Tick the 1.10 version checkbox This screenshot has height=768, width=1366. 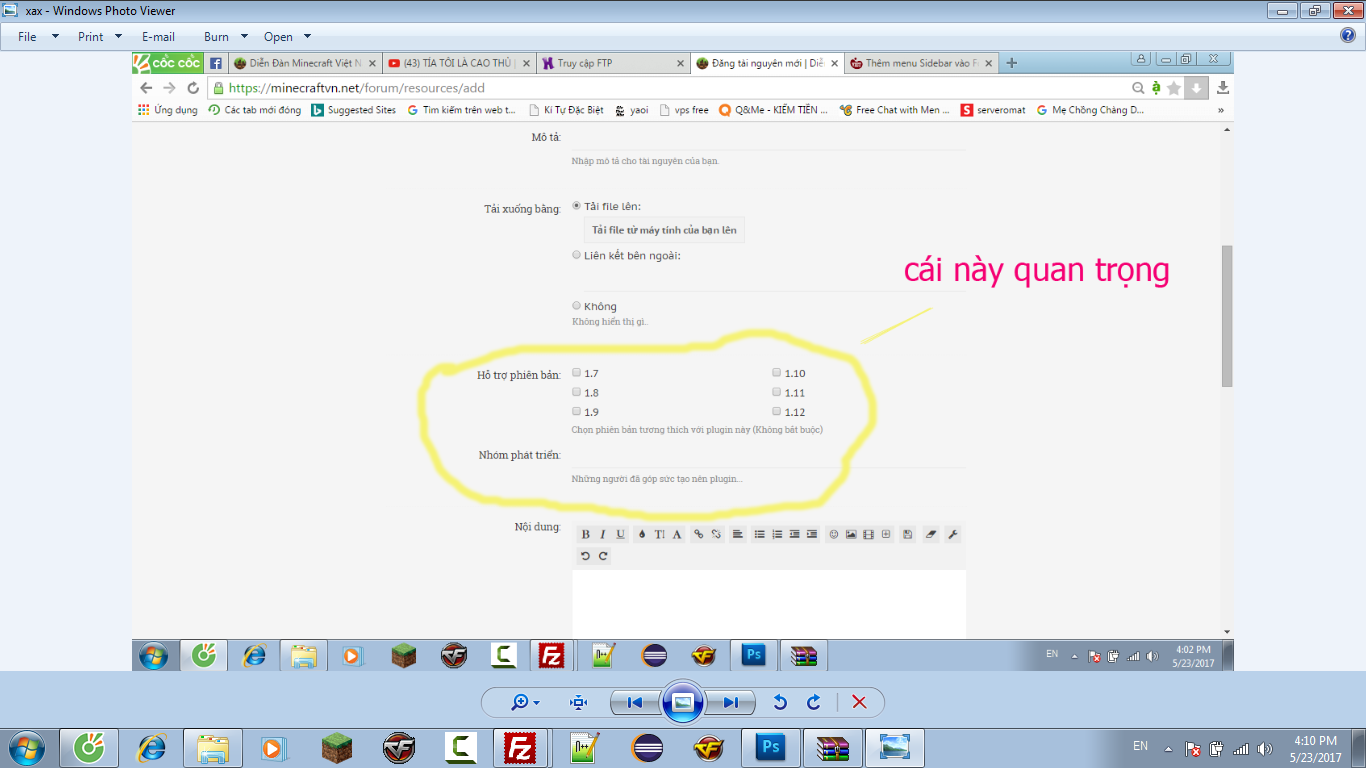click(777, 373)
